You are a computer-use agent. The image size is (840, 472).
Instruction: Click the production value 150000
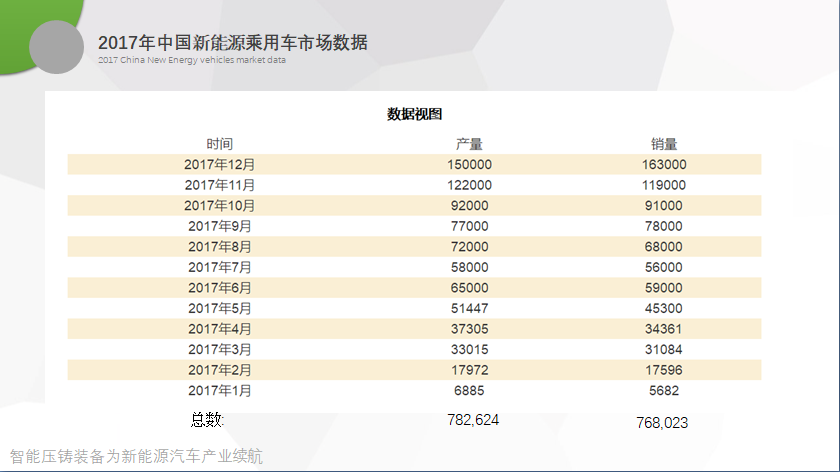(469, 164)
